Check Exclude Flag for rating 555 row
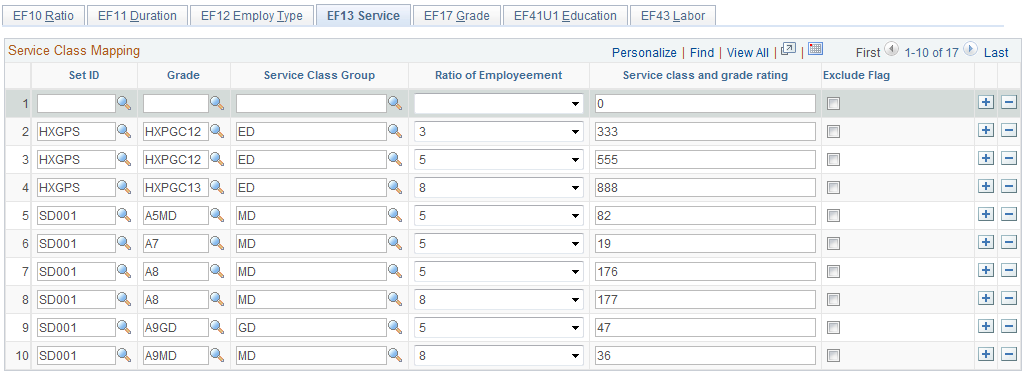 click(834, 159)
